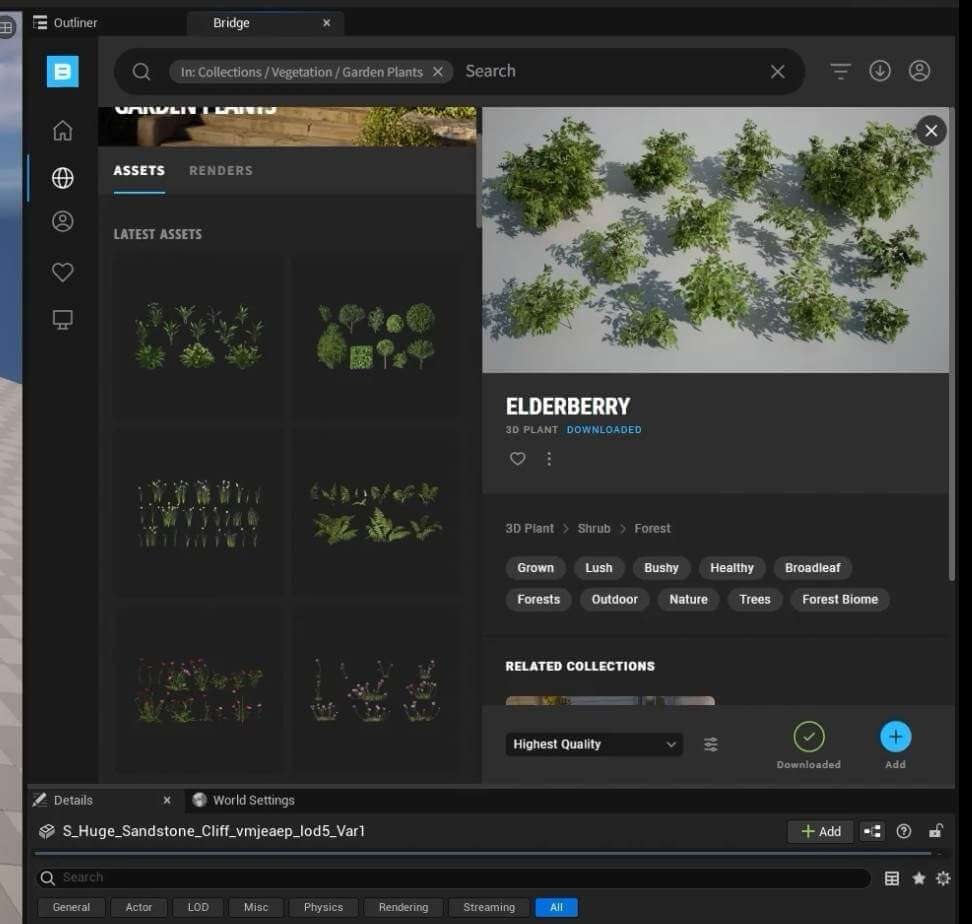Click the search magnifier icon in Bridge
This screenshot has height=924, width=972.
[x=141, y=72]
